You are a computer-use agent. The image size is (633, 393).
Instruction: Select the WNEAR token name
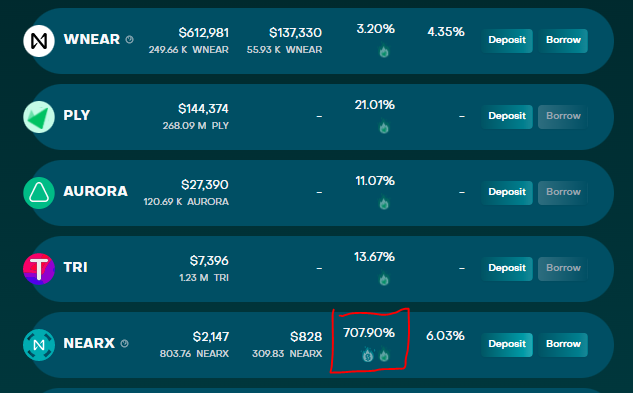(x=92, y=40)
